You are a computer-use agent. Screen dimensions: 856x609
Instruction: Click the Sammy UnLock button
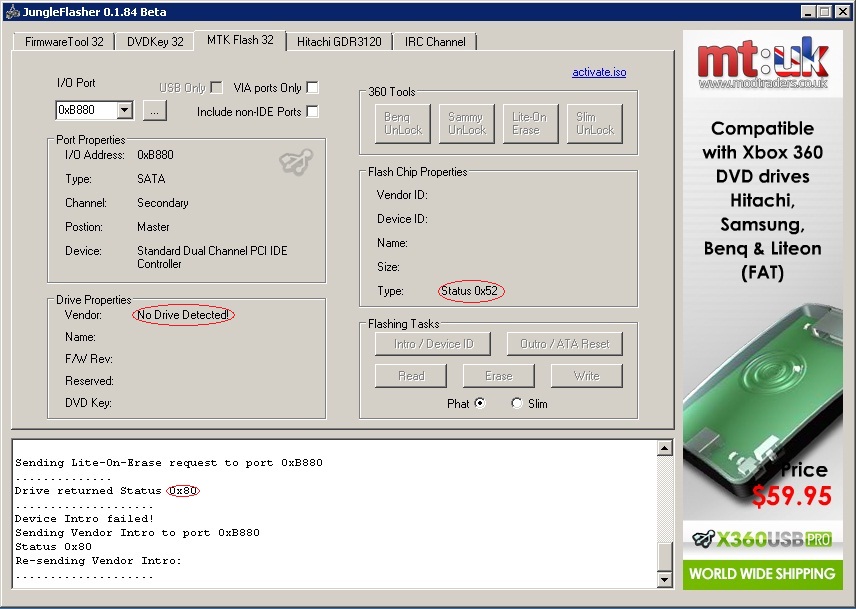(467, 124)
